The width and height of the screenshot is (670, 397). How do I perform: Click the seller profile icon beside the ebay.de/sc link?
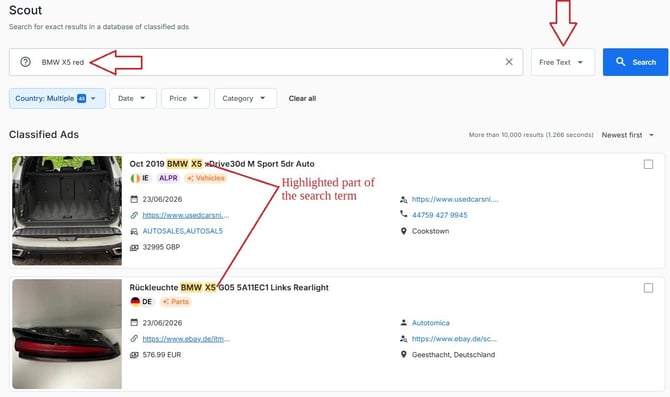(x=403, y=339)
